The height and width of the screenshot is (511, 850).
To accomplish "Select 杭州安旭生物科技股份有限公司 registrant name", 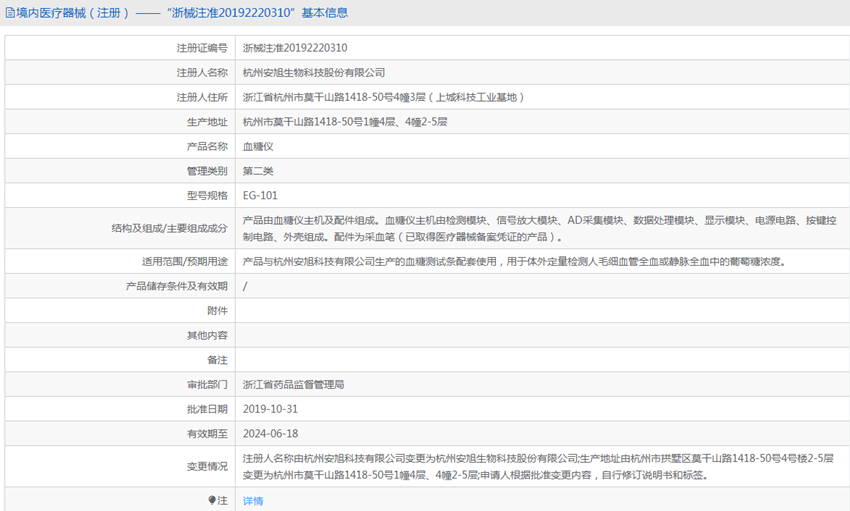I will pos(314,73).
